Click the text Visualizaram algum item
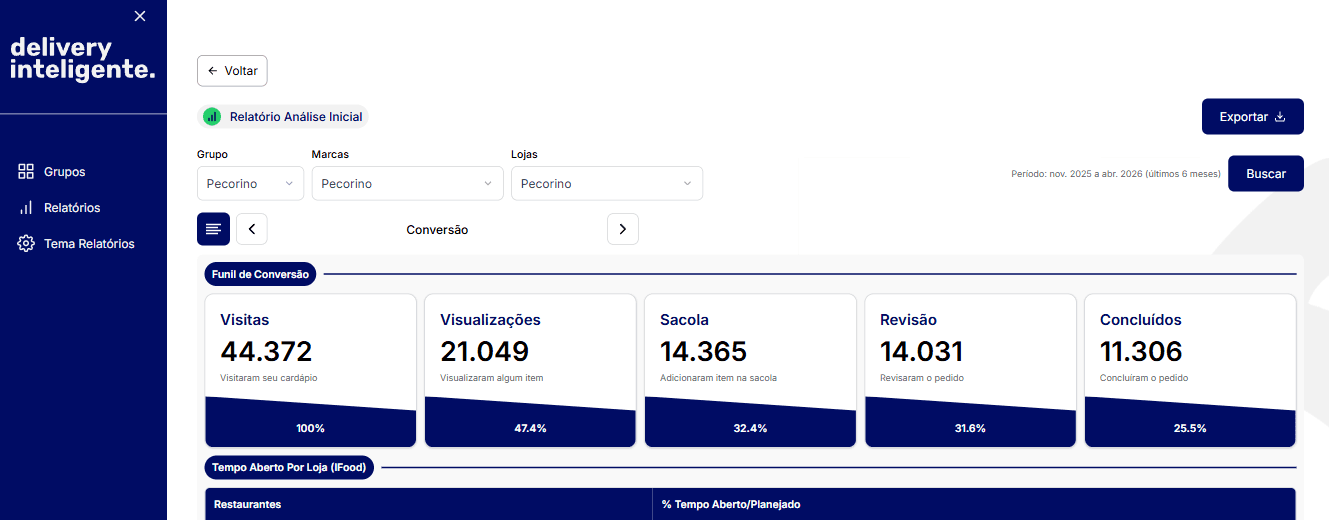 pyautogui.click(x=491, y=378)
